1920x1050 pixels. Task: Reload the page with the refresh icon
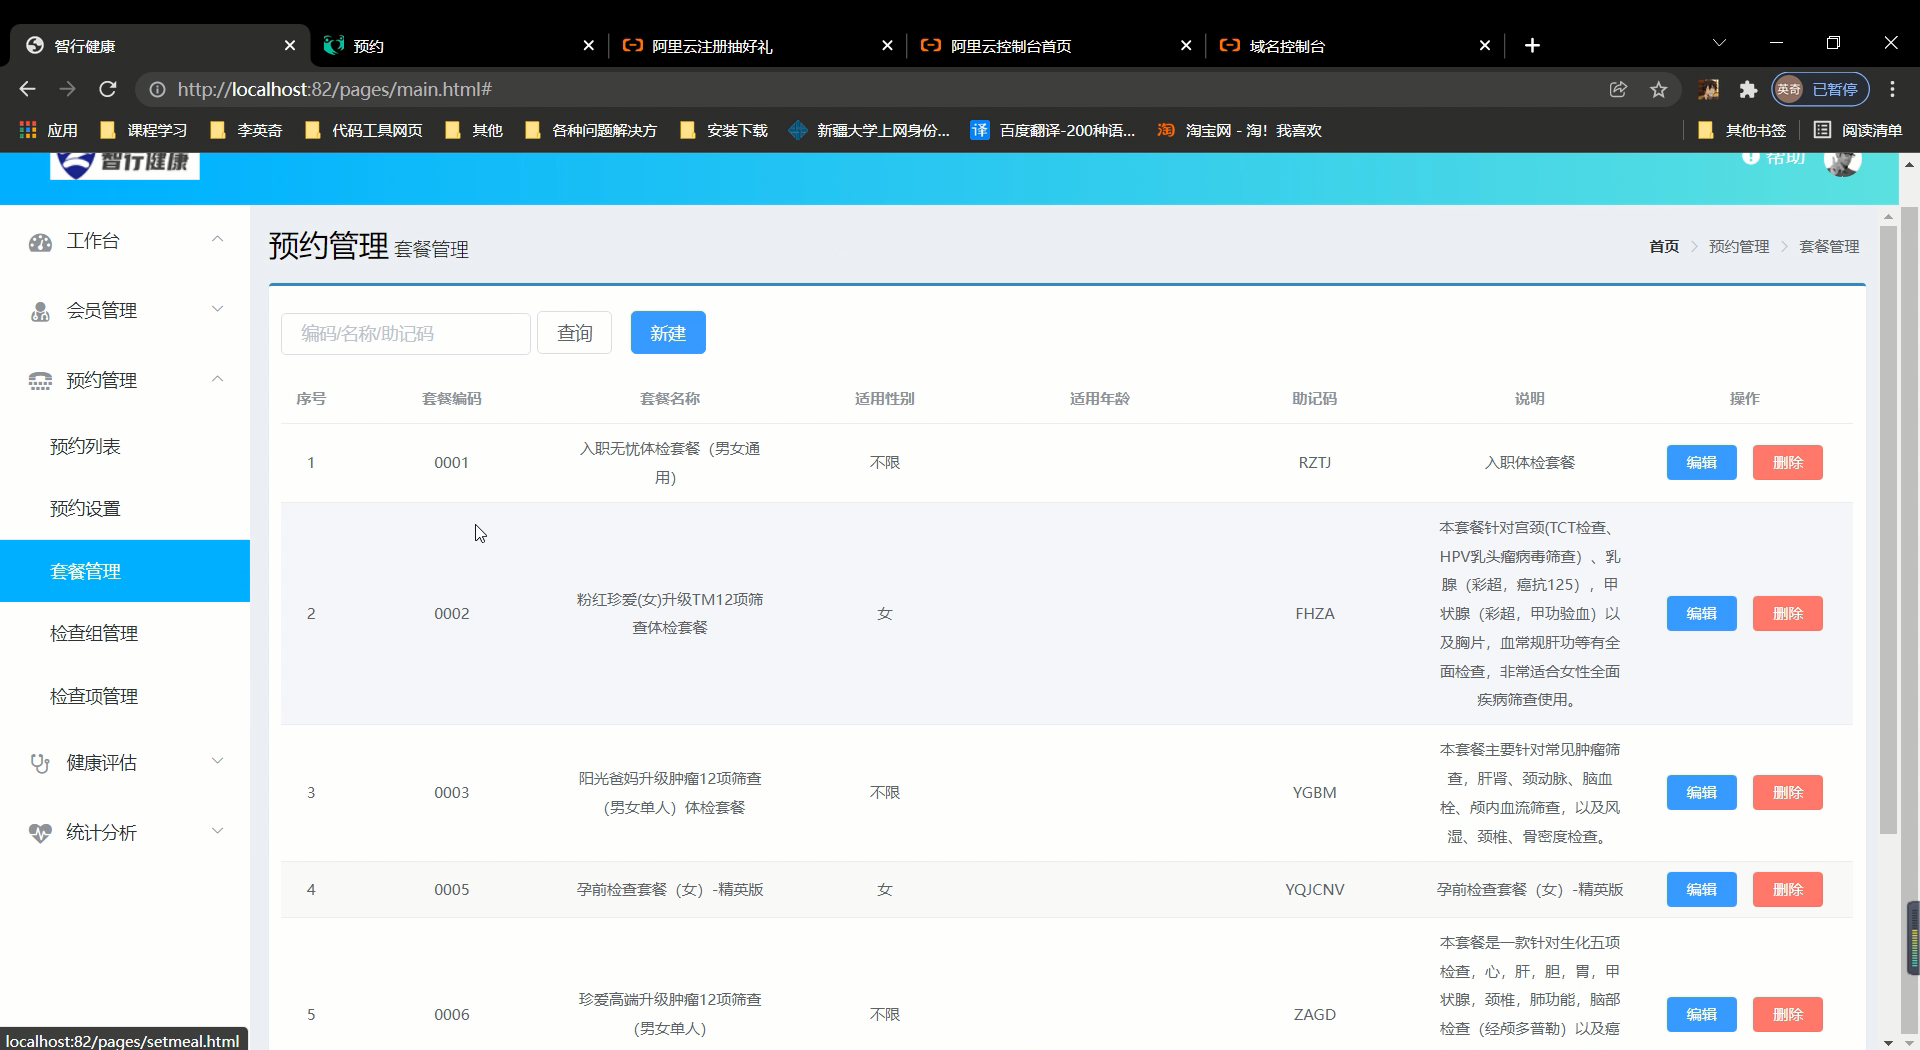tap(108, 89)
